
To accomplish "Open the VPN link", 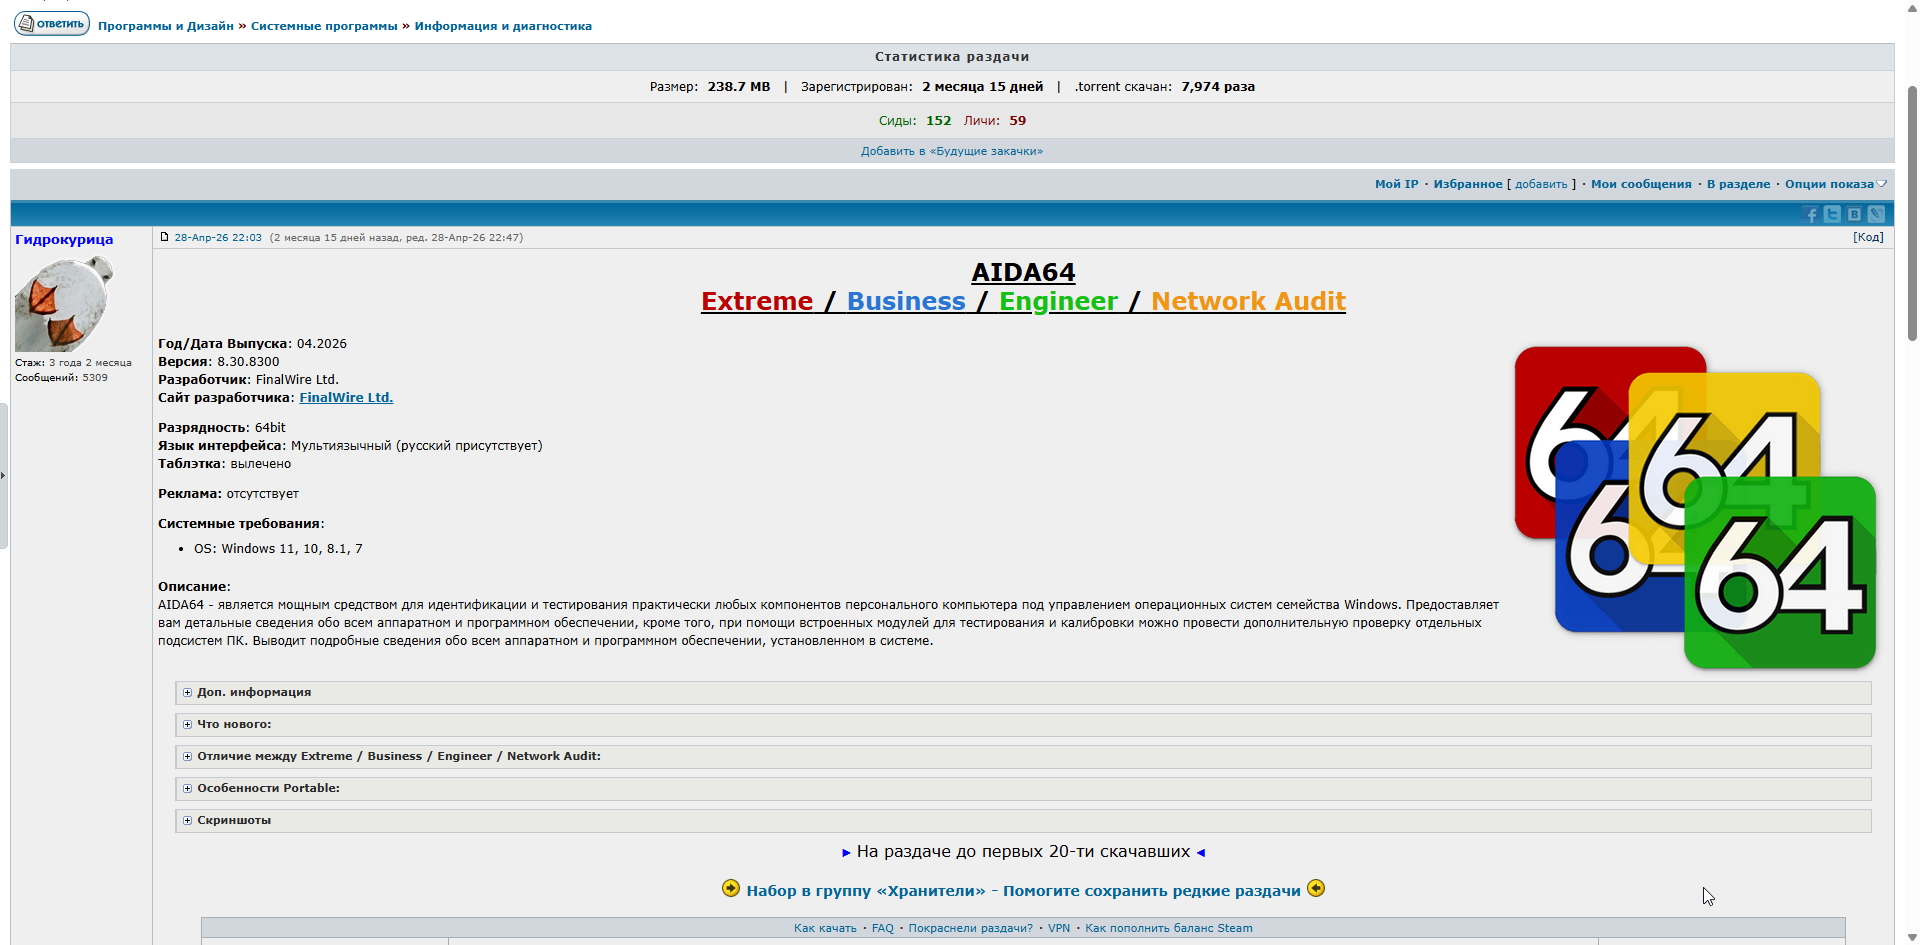I will (x=1058, y=928).
